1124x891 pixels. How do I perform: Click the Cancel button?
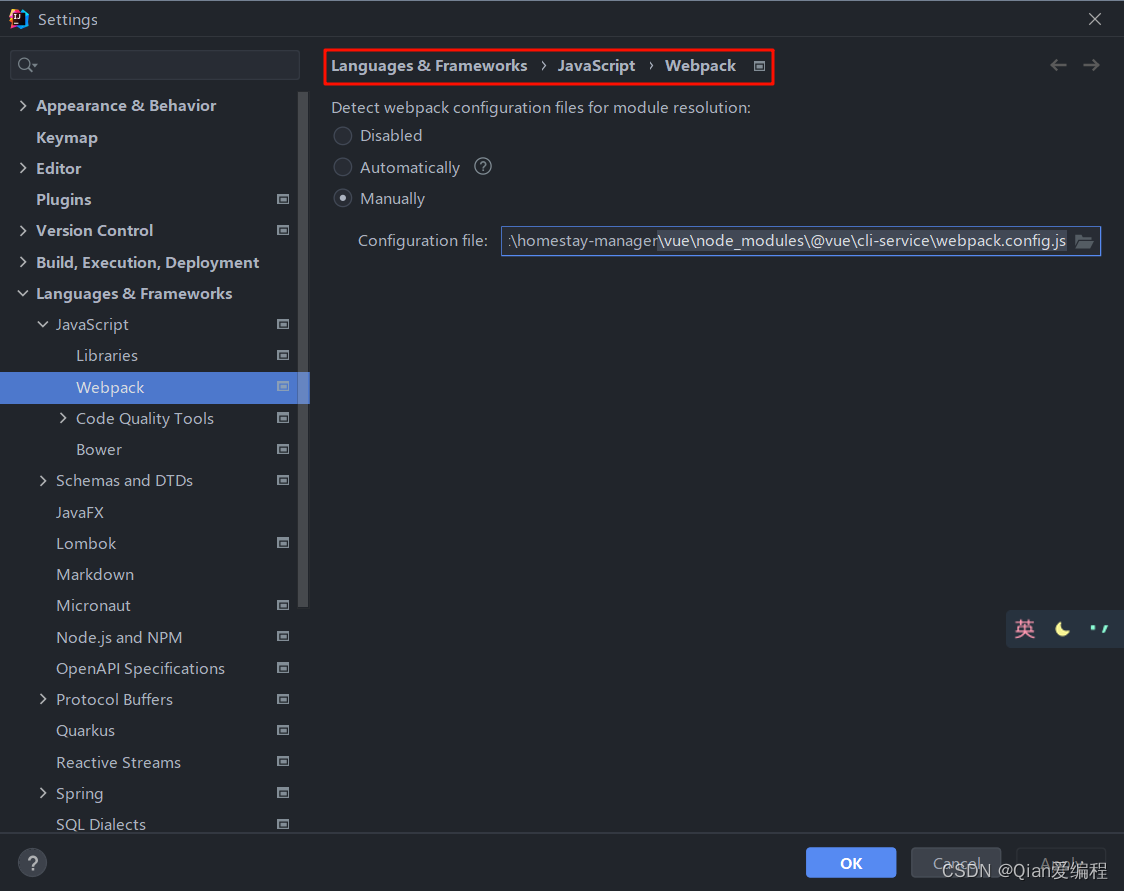coord(956,862)
